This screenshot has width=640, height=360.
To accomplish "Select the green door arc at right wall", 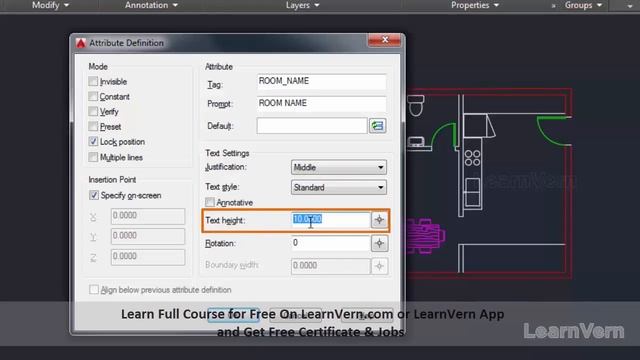I will [553, 131].
